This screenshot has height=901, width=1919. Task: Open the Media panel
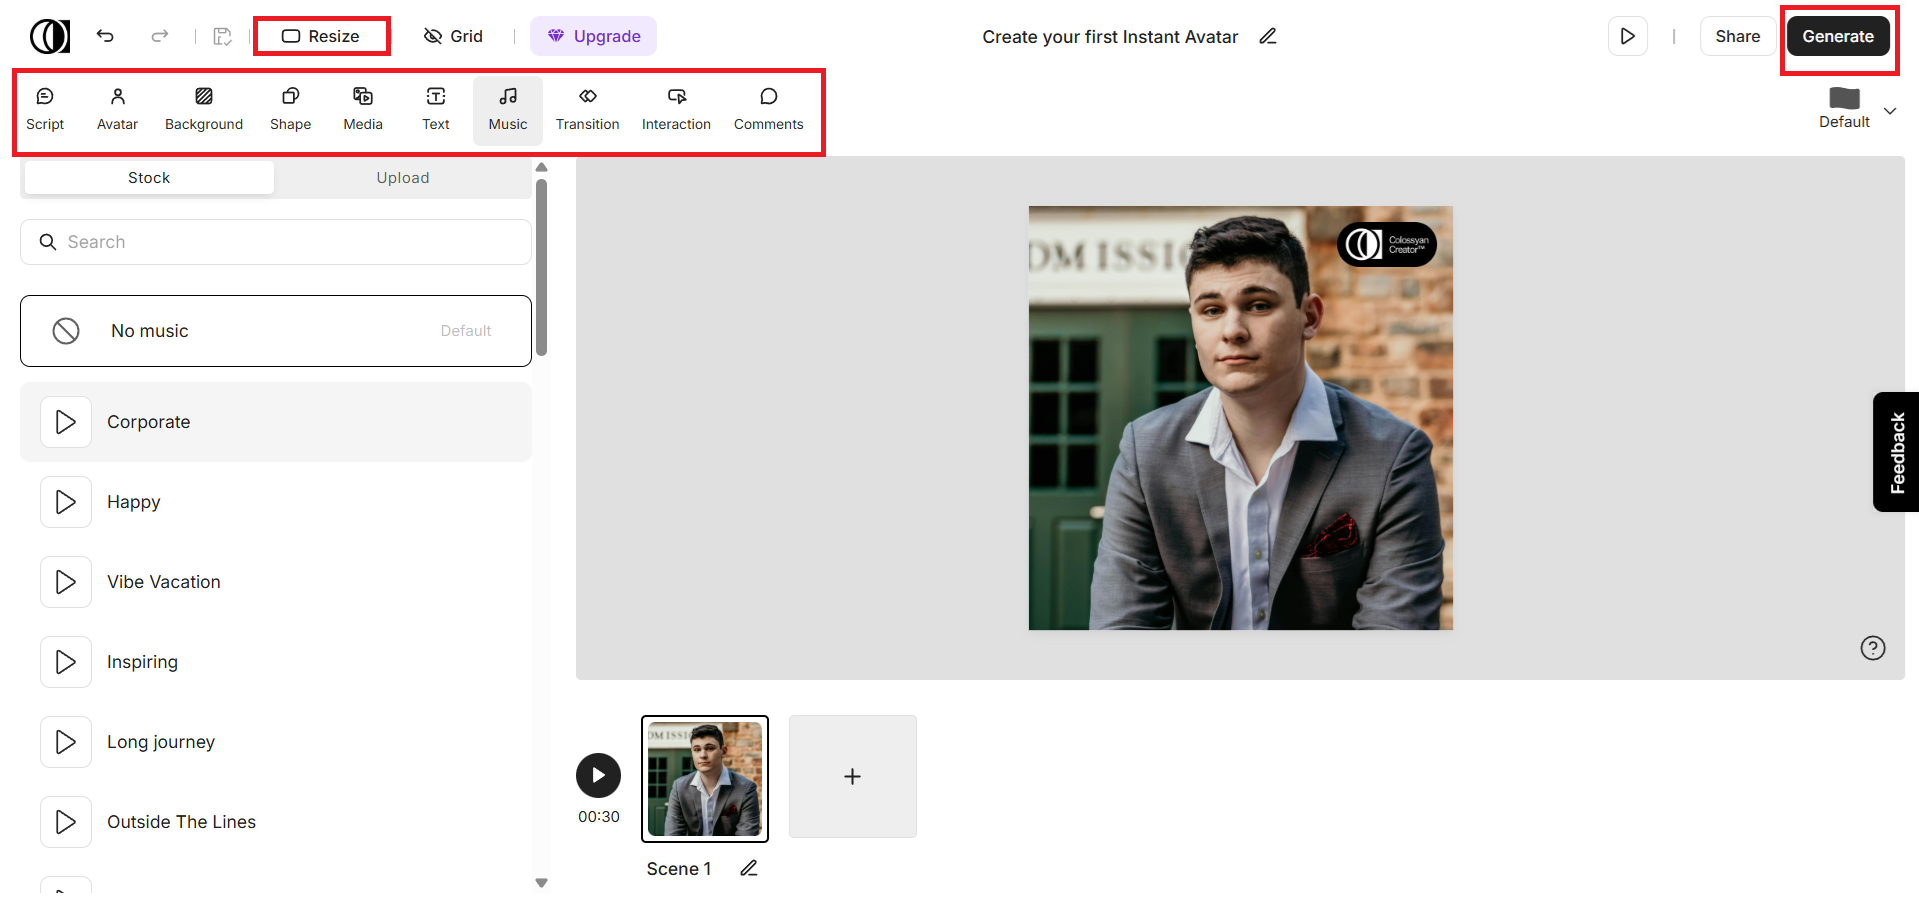362,108
